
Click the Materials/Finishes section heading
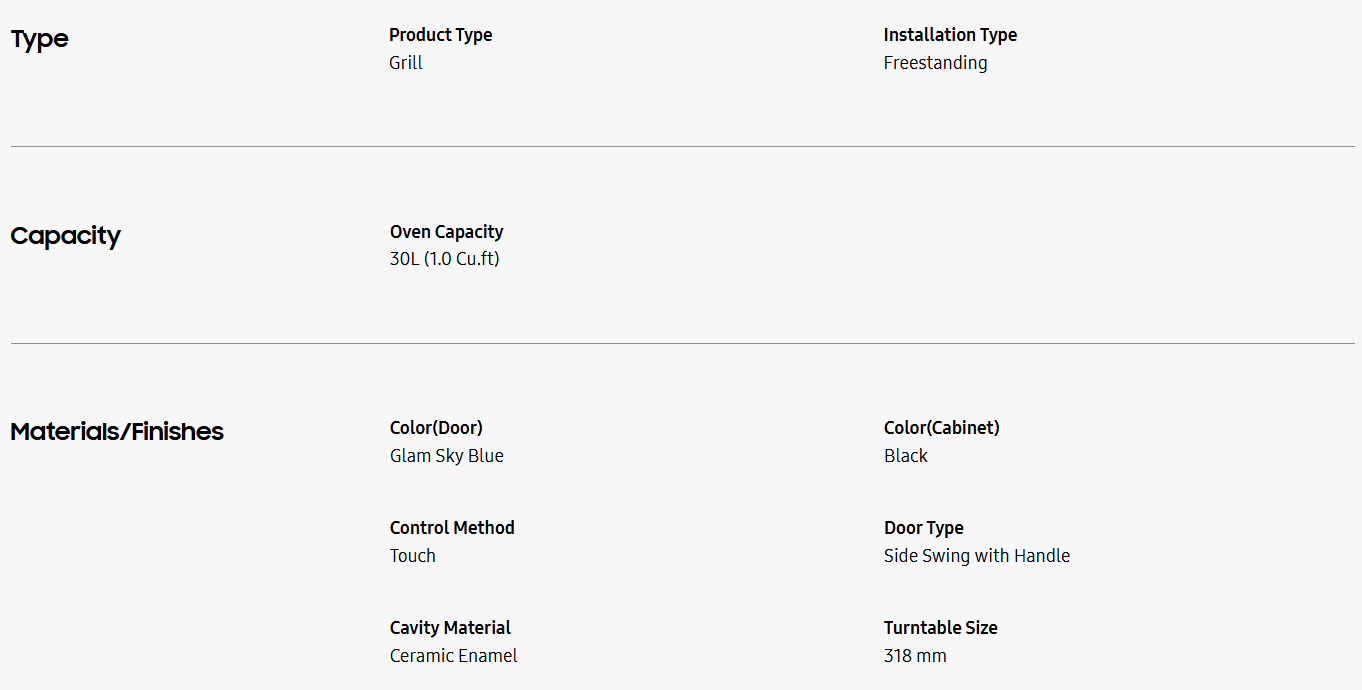[x=117, y=432]
